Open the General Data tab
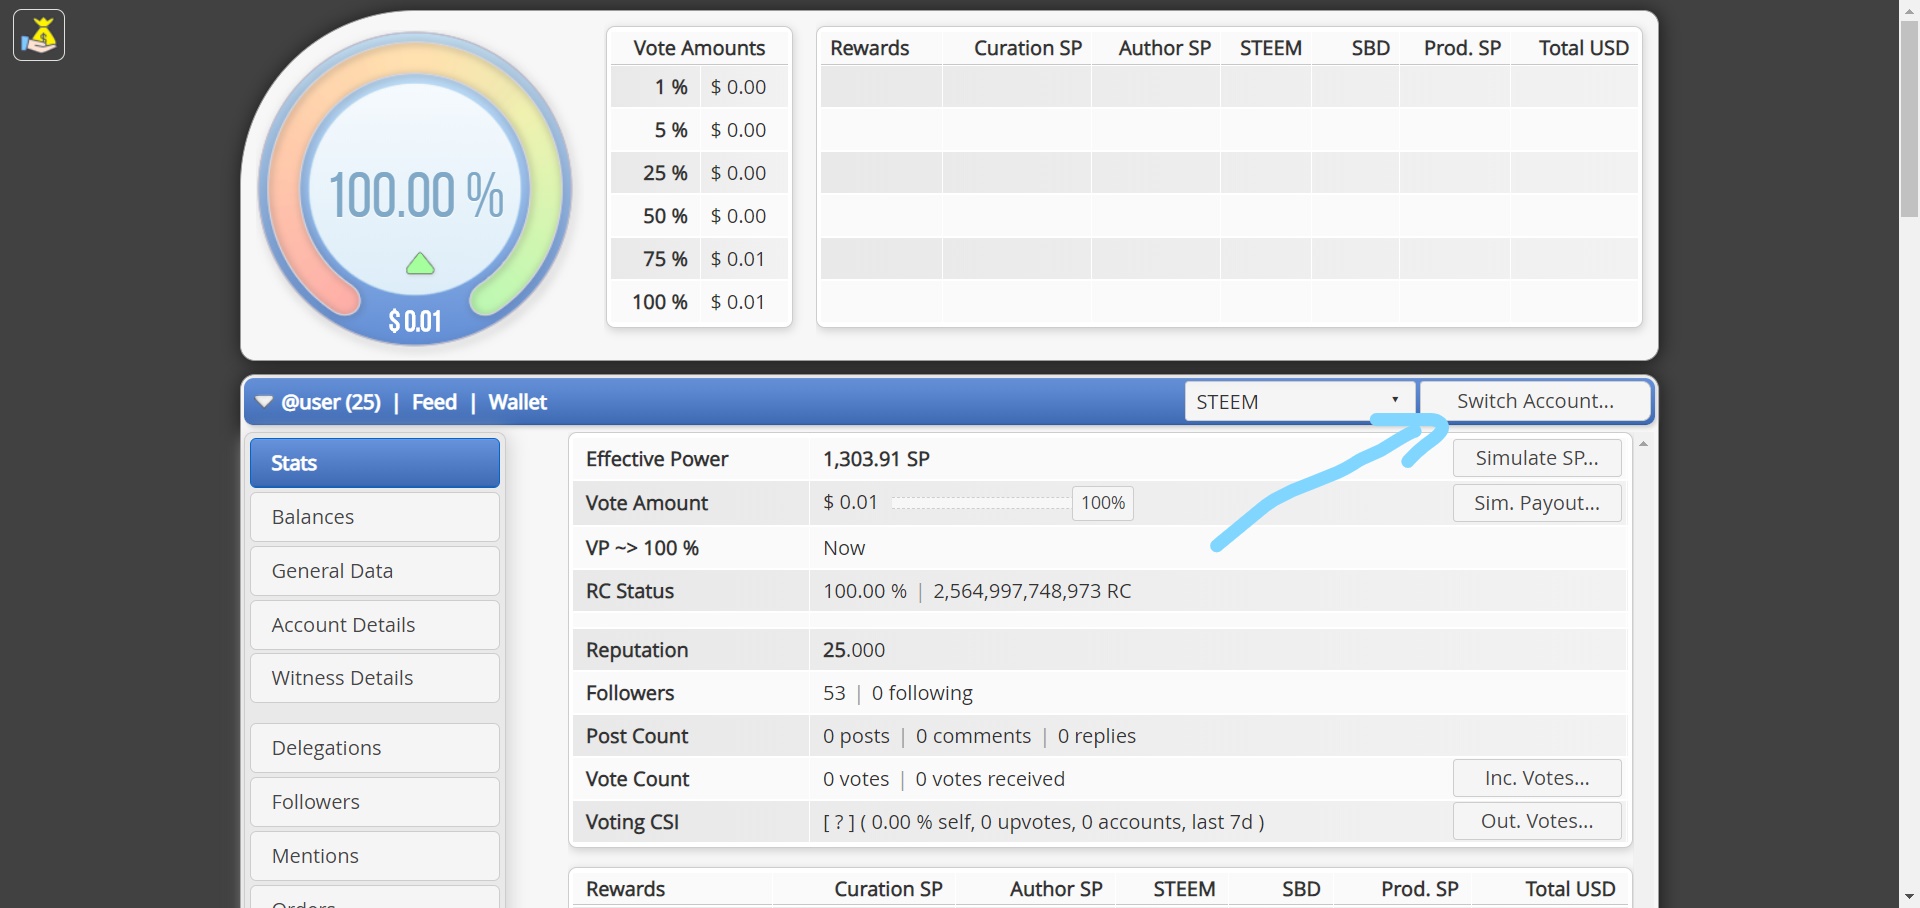This screenshot has width=1920, height=908. point(375,571)
